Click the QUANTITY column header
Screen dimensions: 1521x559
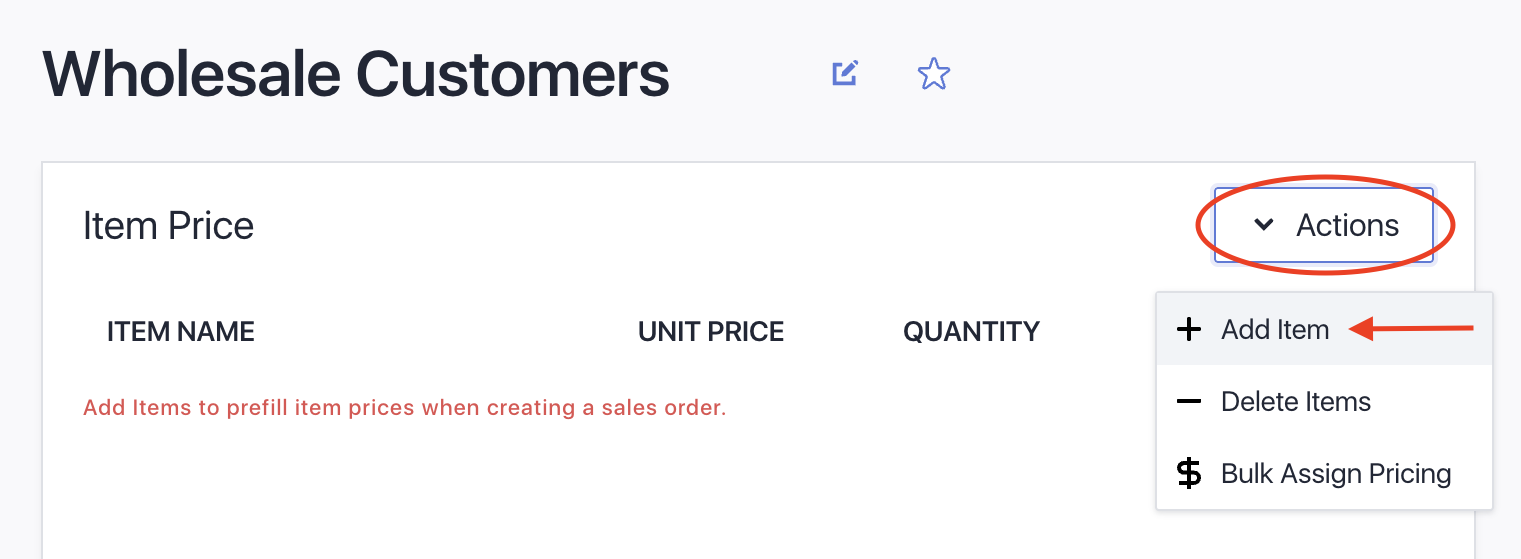pos(971,331)
